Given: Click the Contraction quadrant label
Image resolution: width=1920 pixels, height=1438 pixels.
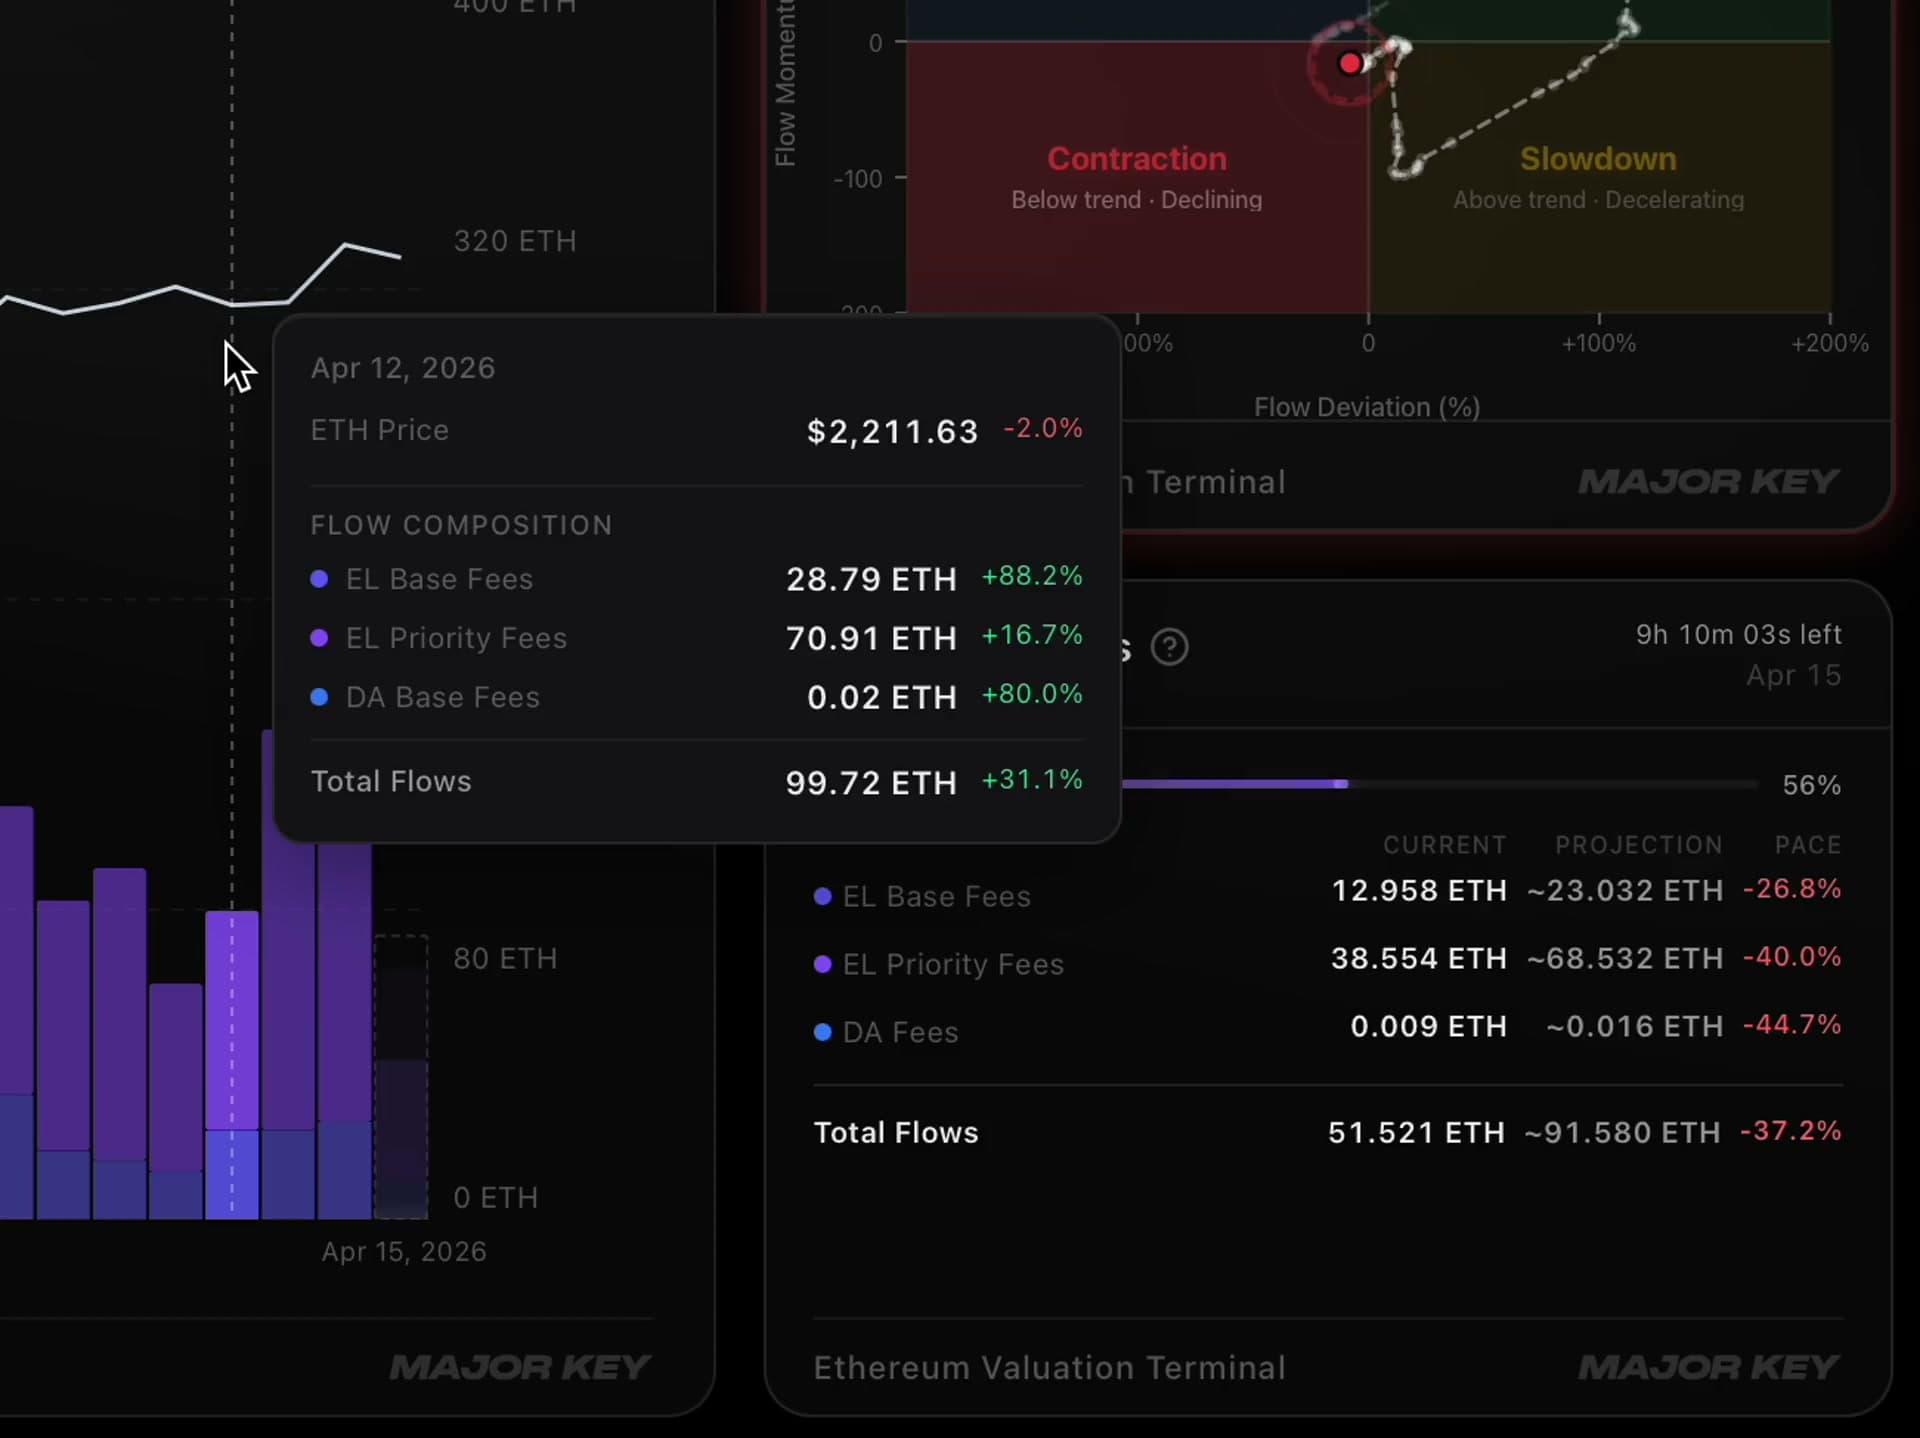Looking at the screenshot, I should tap(1137, 159).
